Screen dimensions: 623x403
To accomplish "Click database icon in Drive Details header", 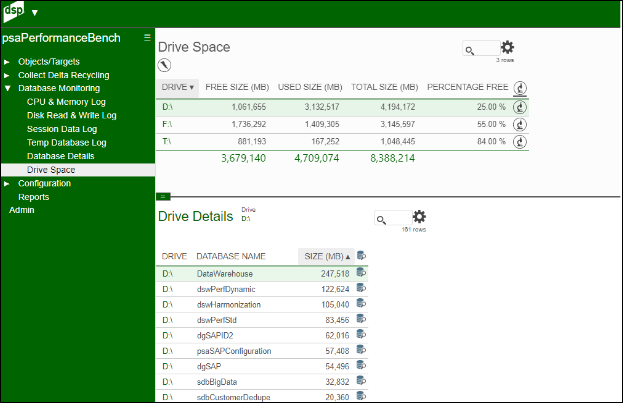I will tap(361, 256).
